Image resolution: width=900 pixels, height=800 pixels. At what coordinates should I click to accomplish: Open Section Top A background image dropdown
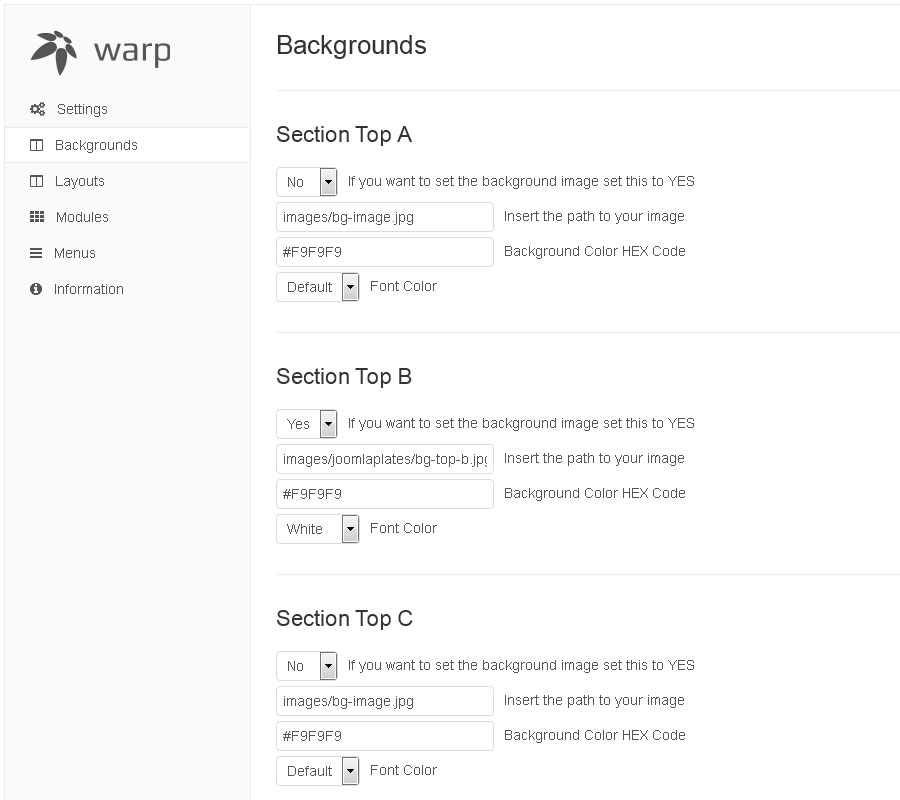(x=307, y=182)
